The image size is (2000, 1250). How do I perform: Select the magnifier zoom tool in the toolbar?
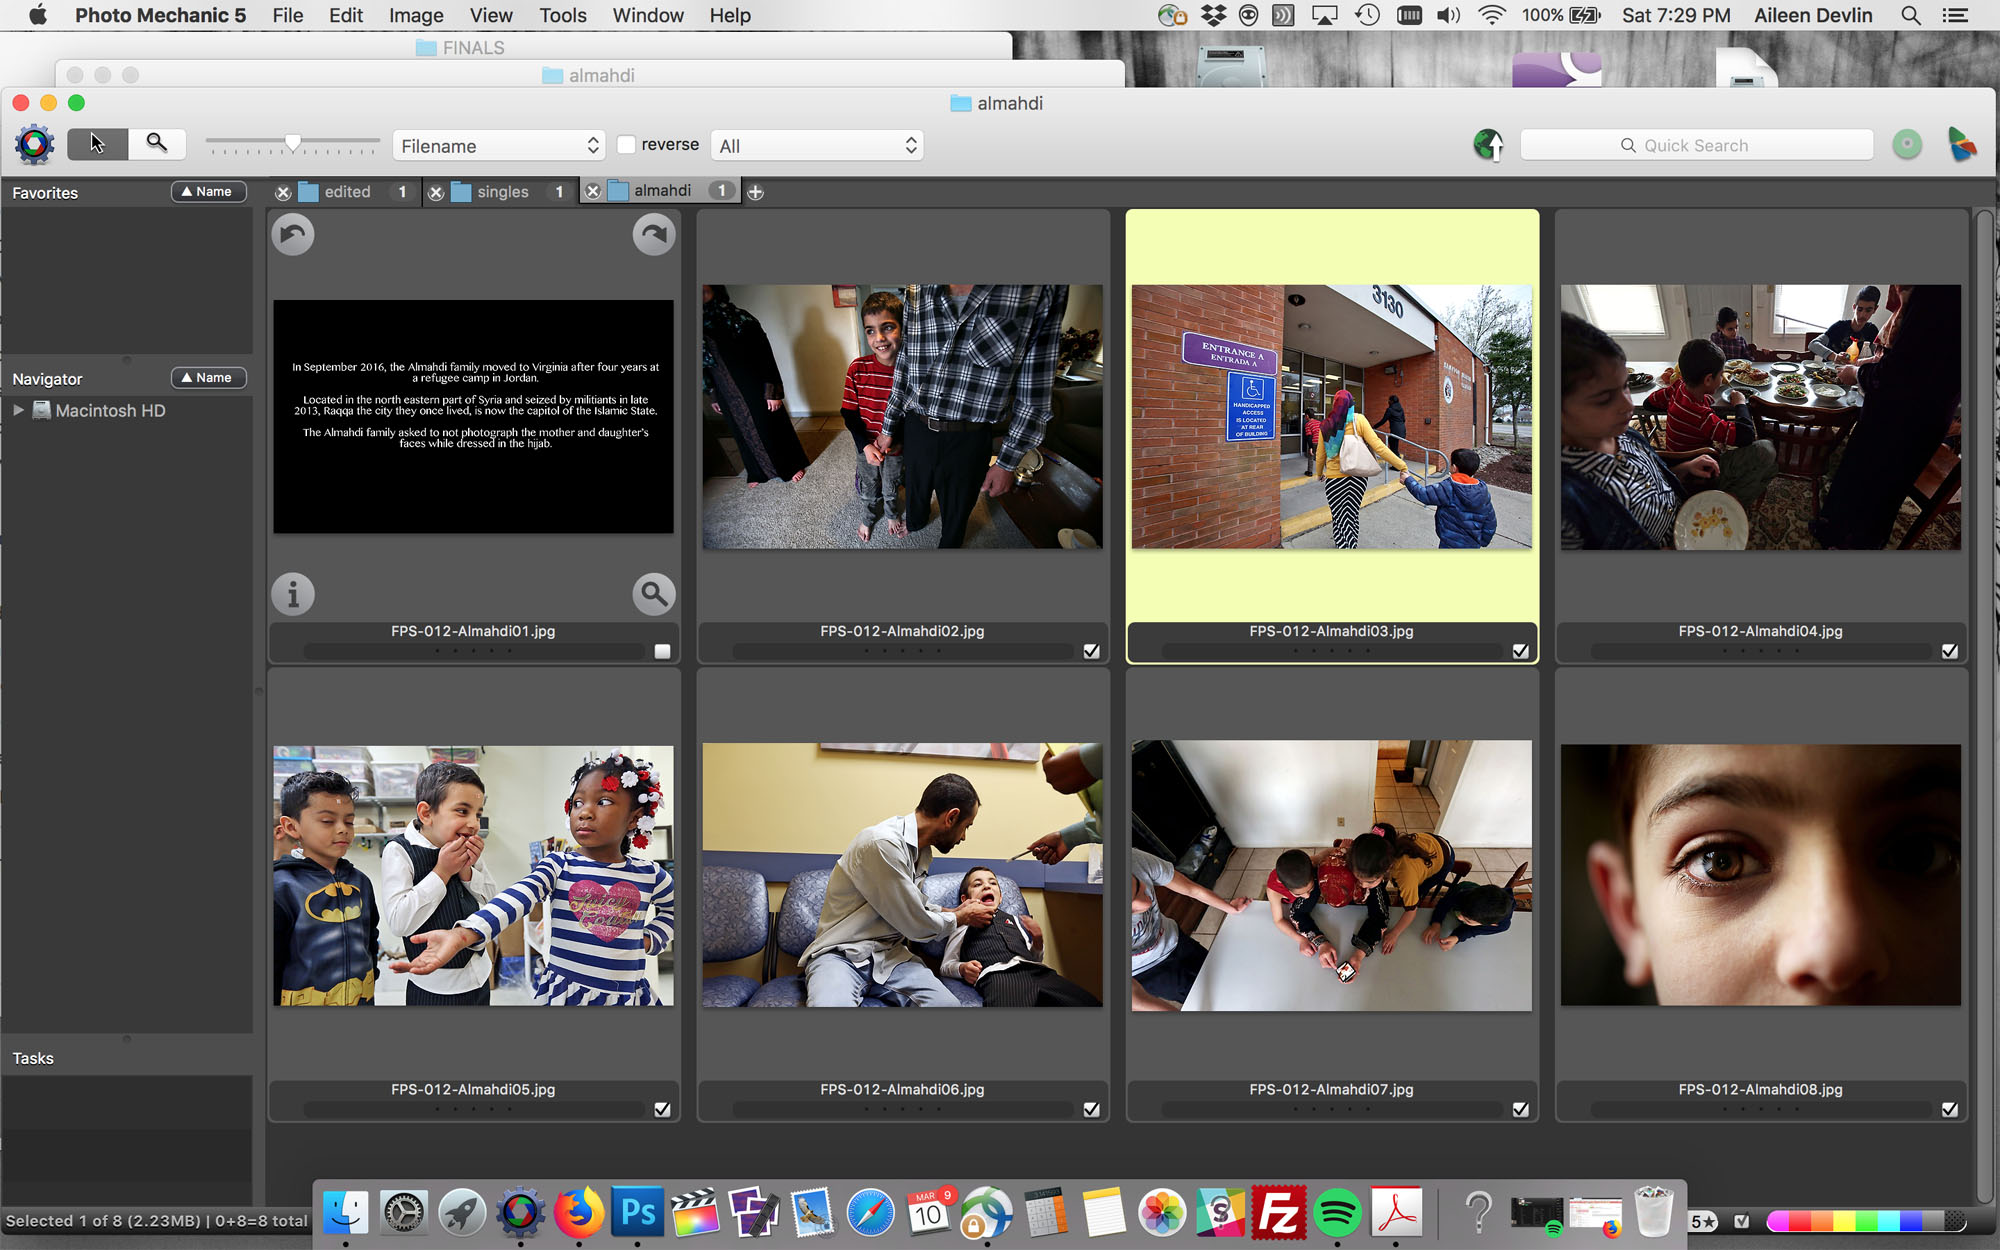157,144
